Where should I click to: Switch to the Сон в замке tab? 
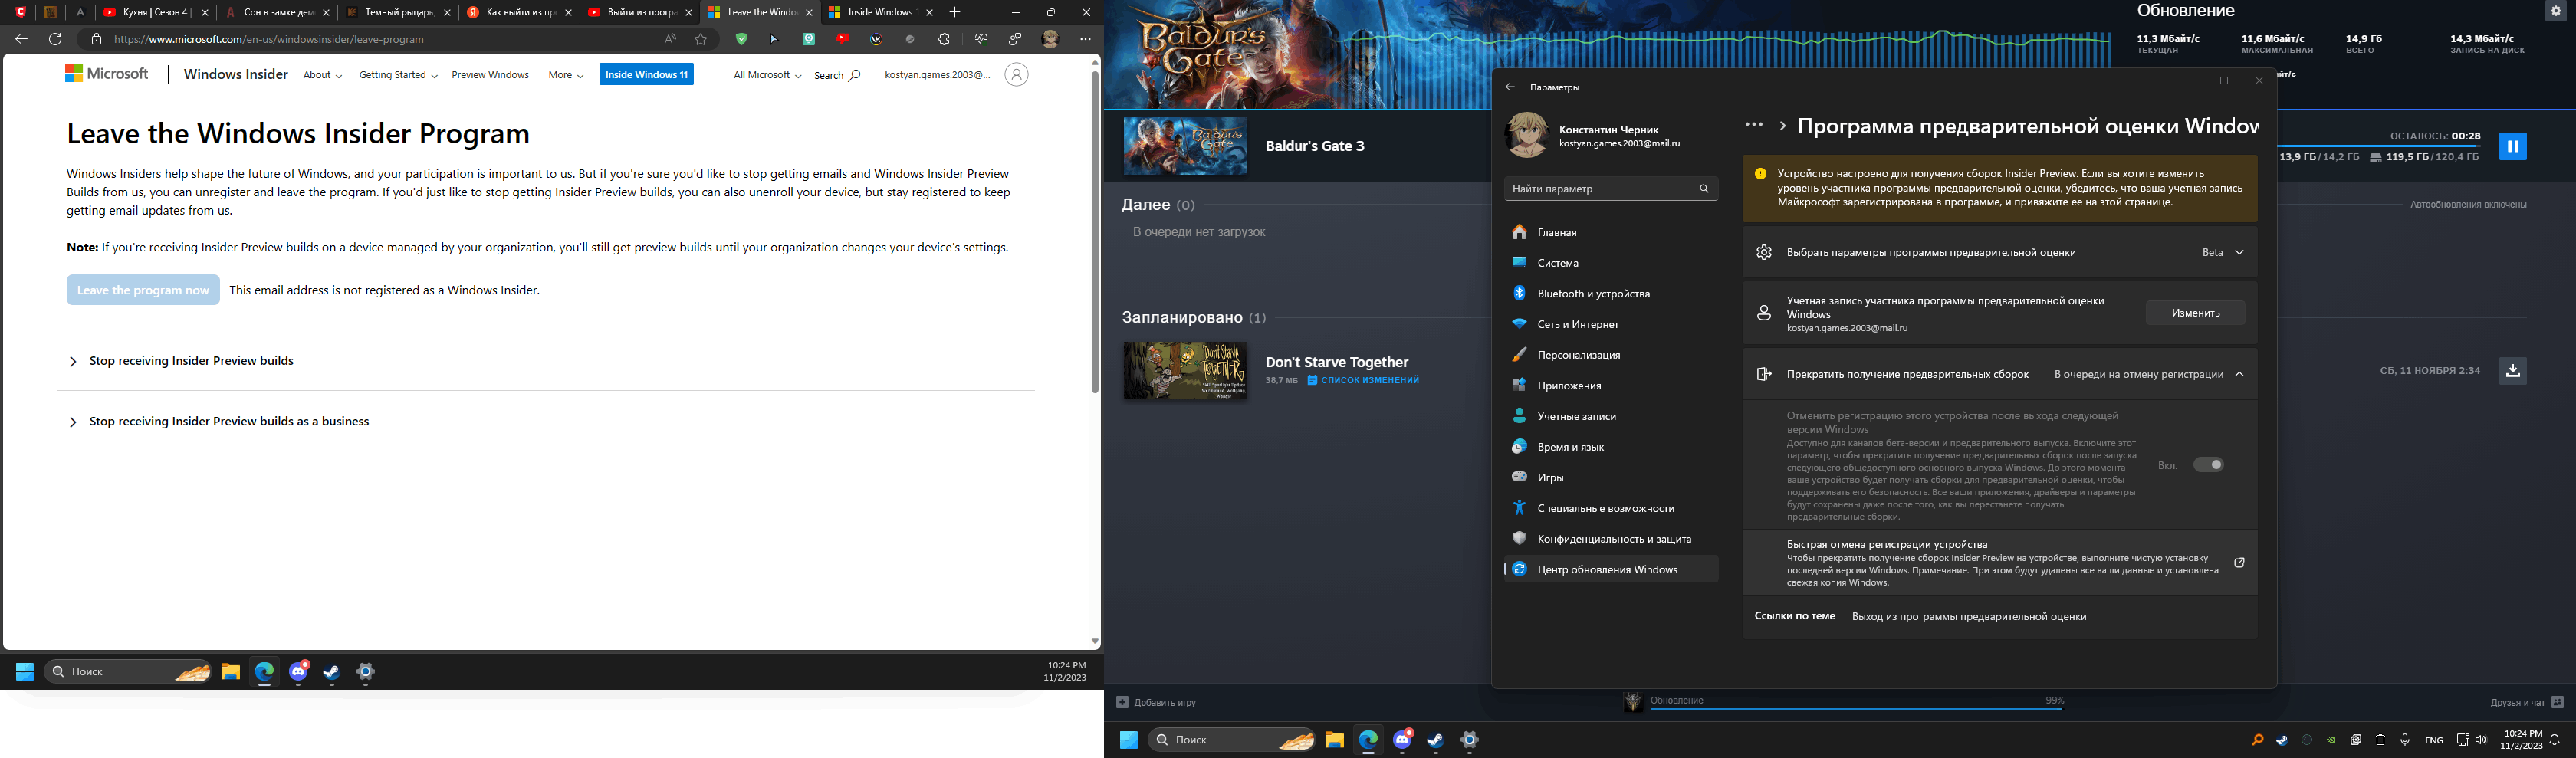click(x=278, y=13)
